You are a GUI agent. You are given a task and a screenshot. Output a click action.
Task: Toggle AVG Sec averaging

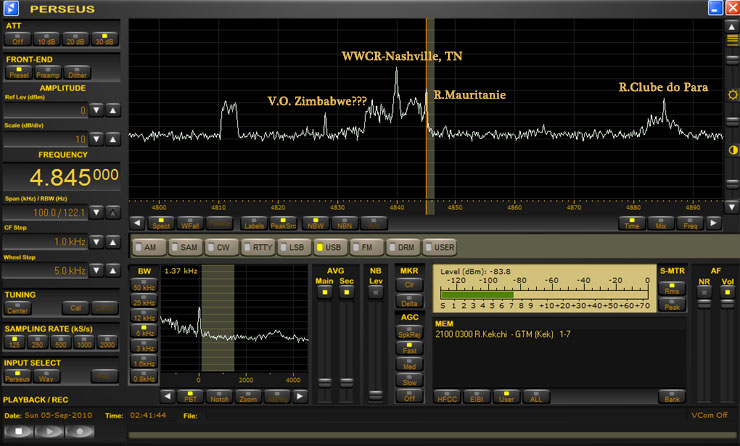[346, 292]
